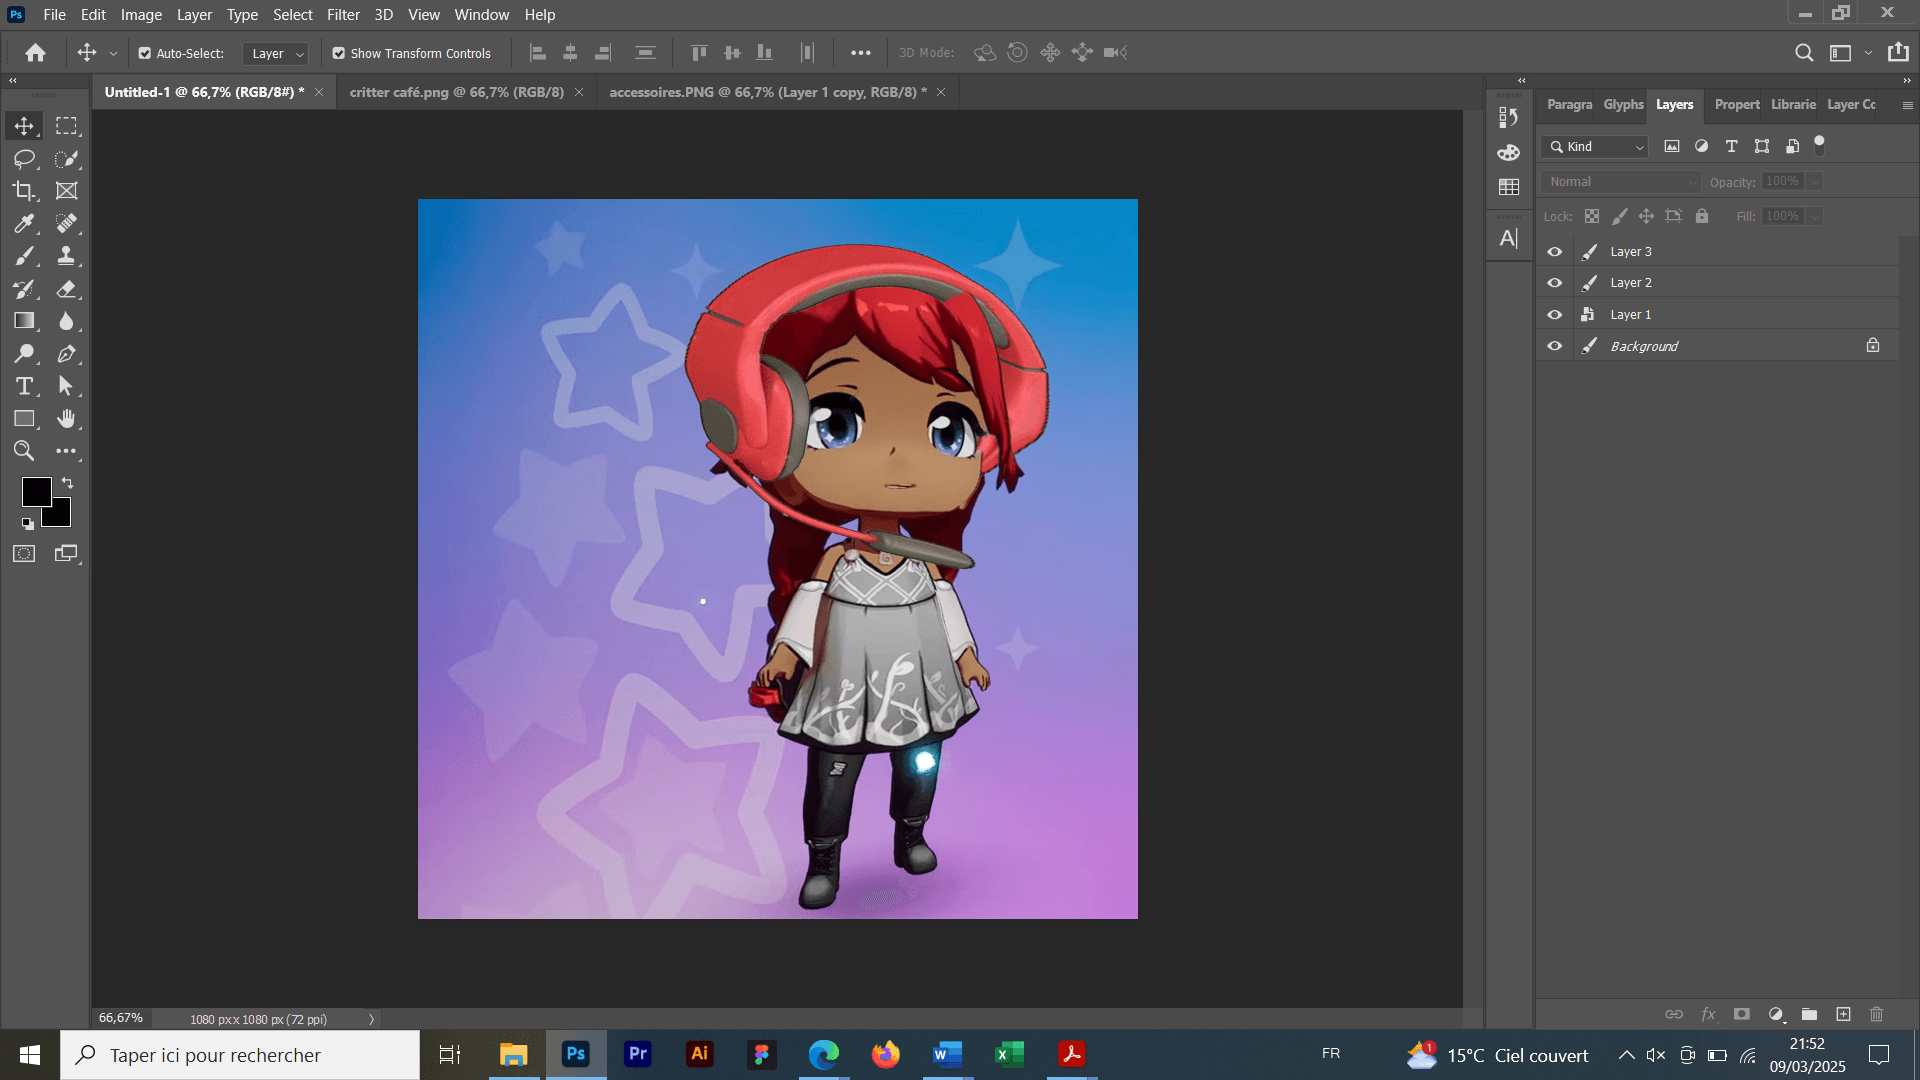Hide Layer 3 using its eye icon
Image resolution: width=1920 pixels, height=1080 pixels.
1554,252
